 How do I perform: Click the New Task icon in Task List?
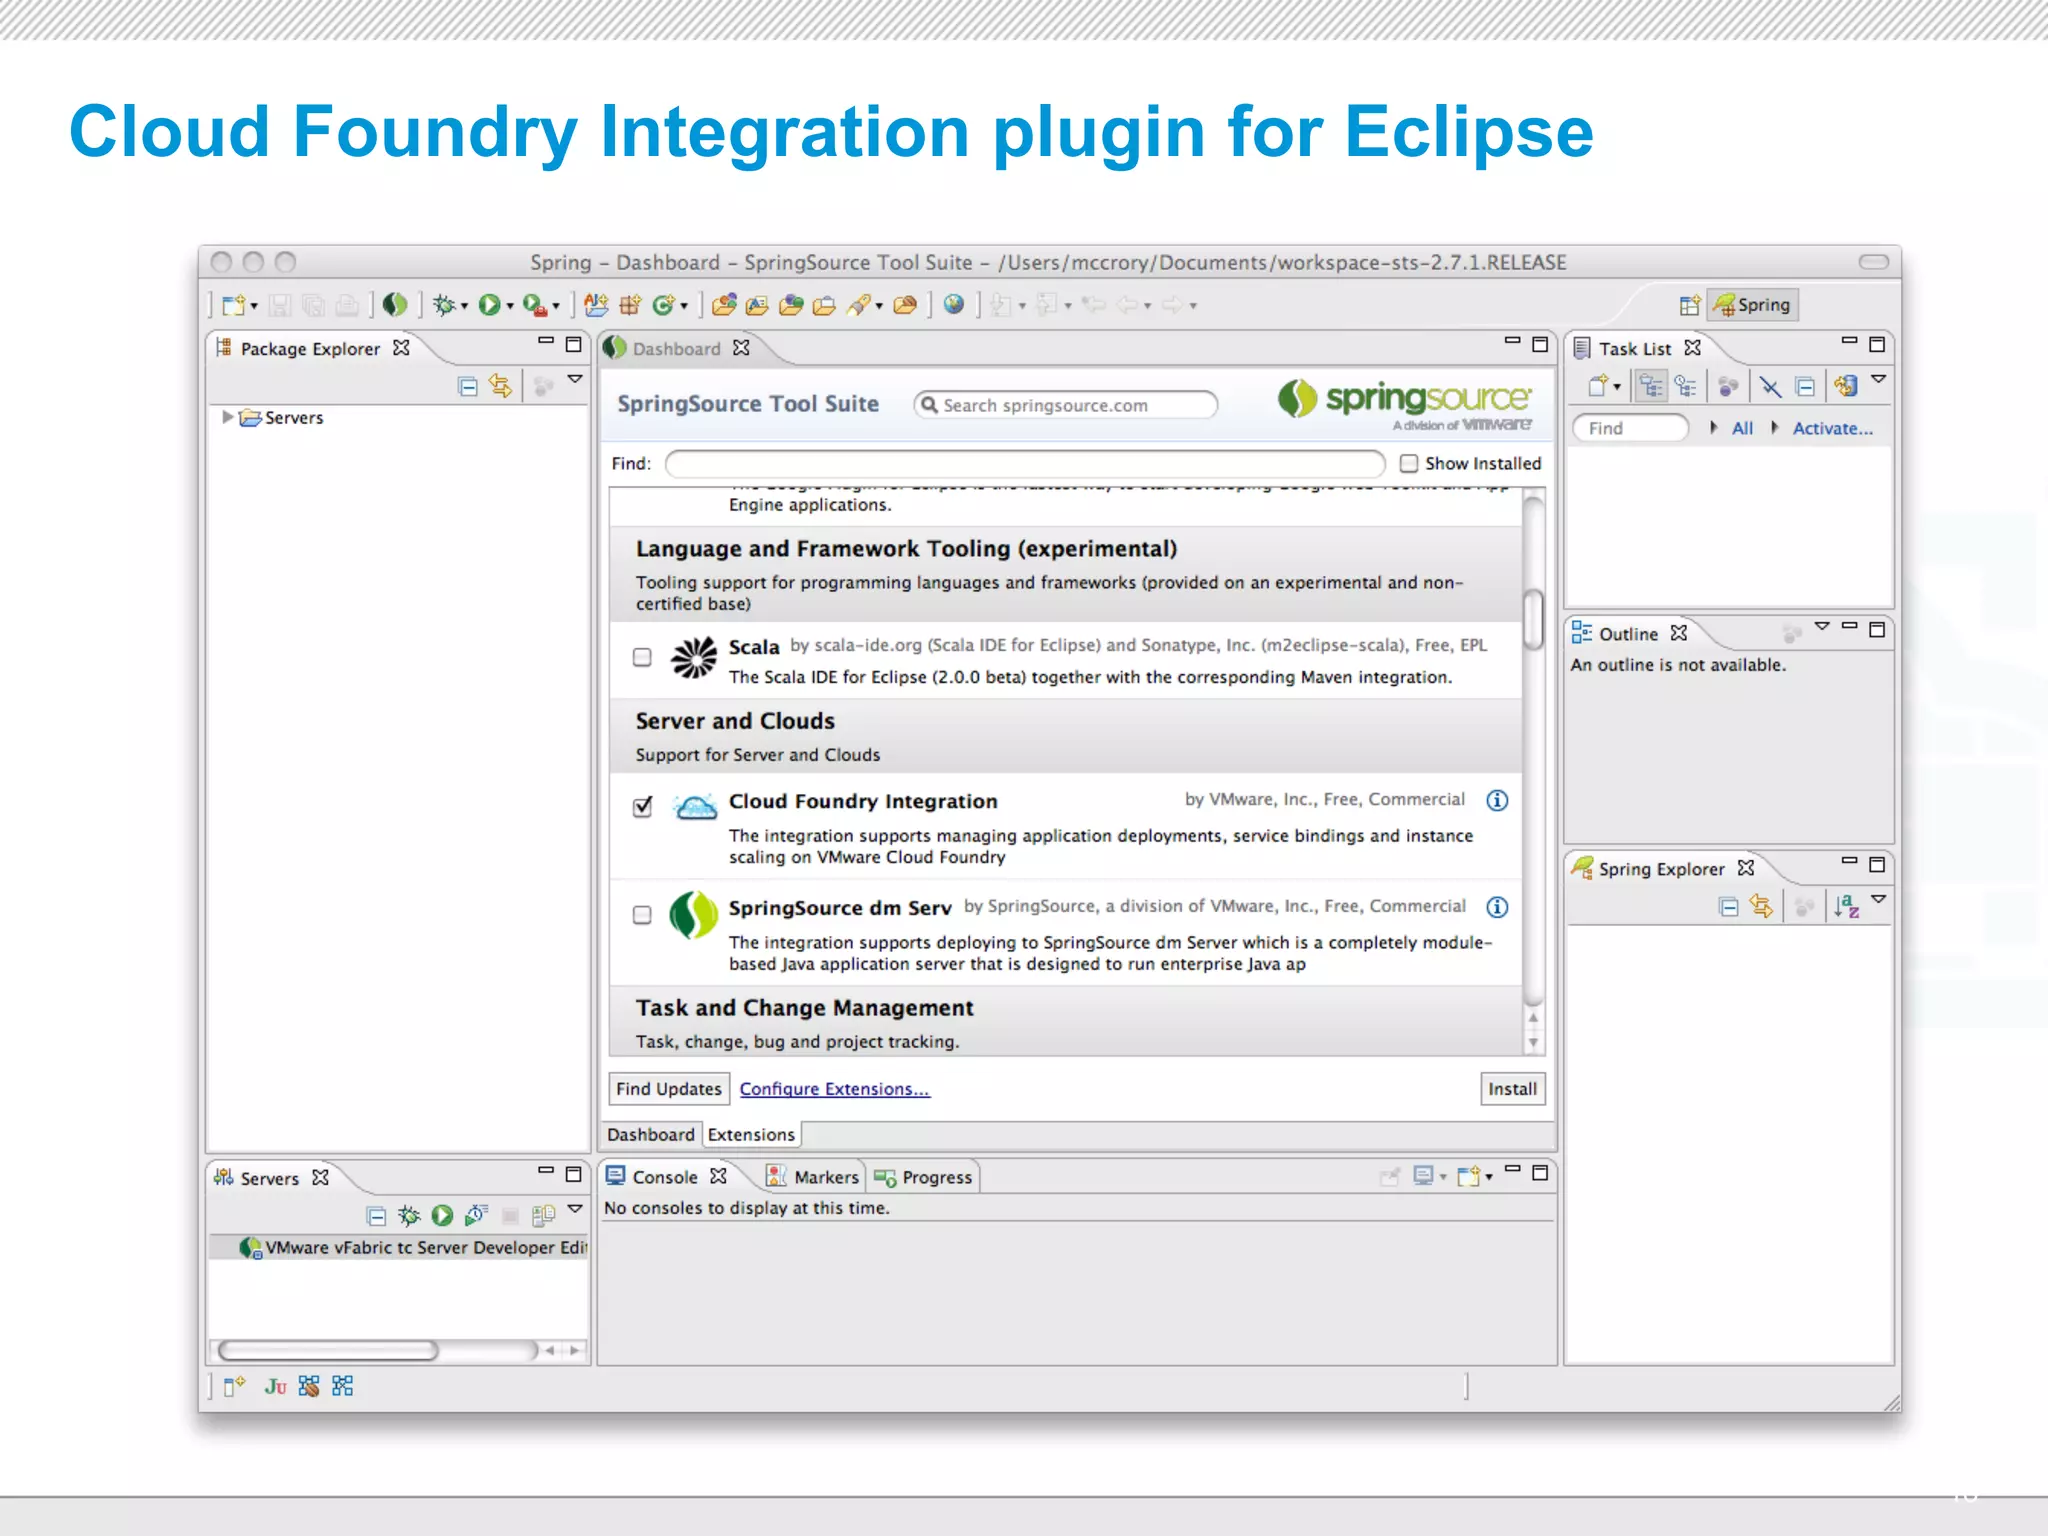coord(1599,385)
